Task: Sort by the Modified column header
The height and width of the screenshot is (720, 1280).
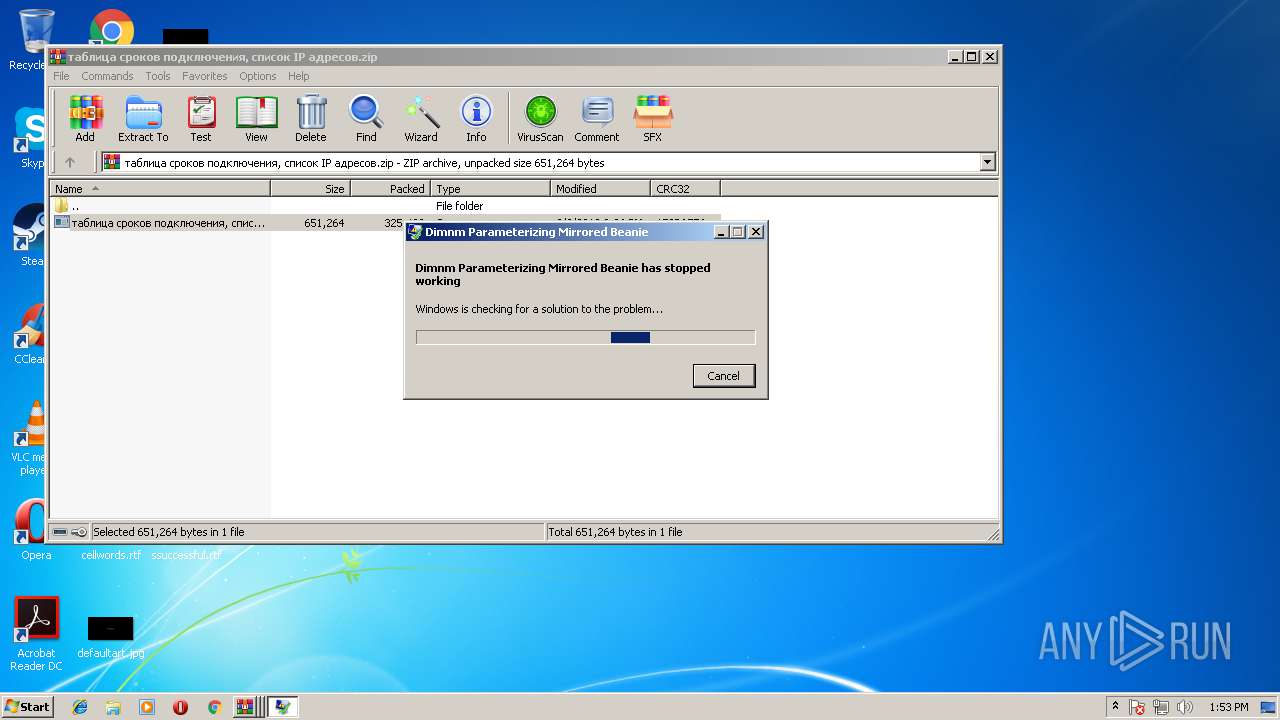Action: (600, 188)
